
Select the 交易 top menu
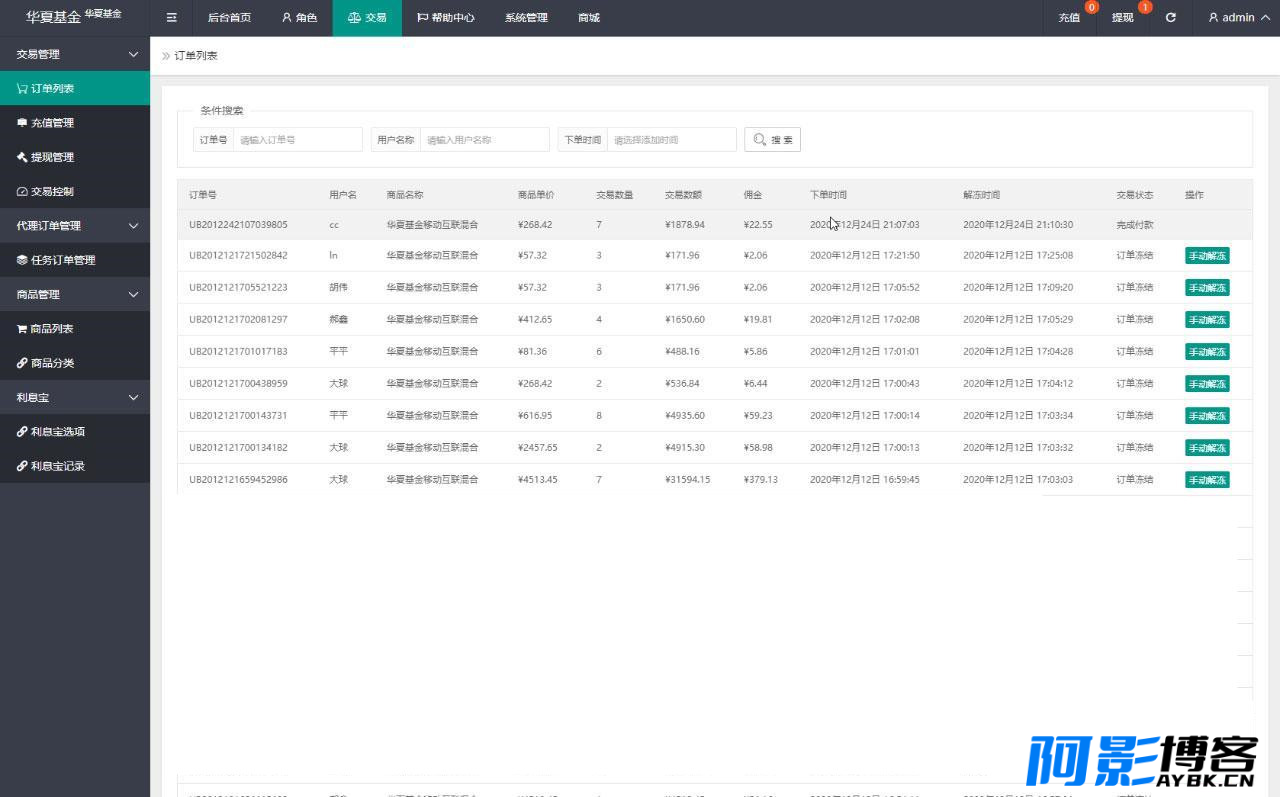(x=367, y=18)
